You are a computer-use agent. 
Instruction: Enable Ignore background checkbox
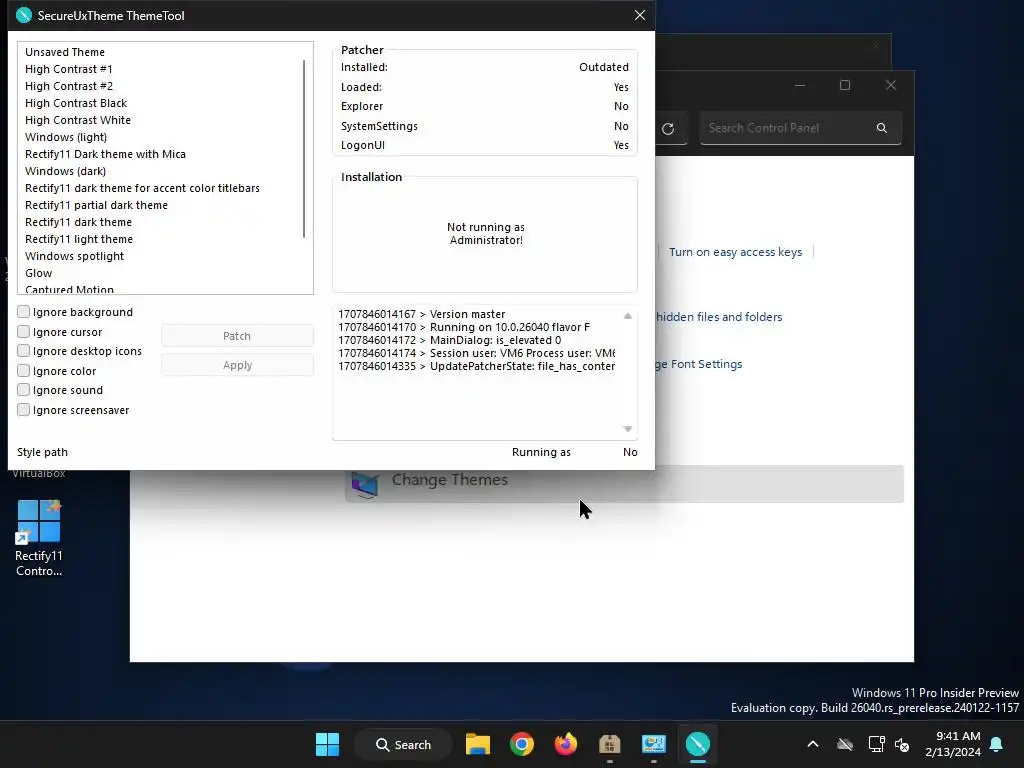(24, 312)
